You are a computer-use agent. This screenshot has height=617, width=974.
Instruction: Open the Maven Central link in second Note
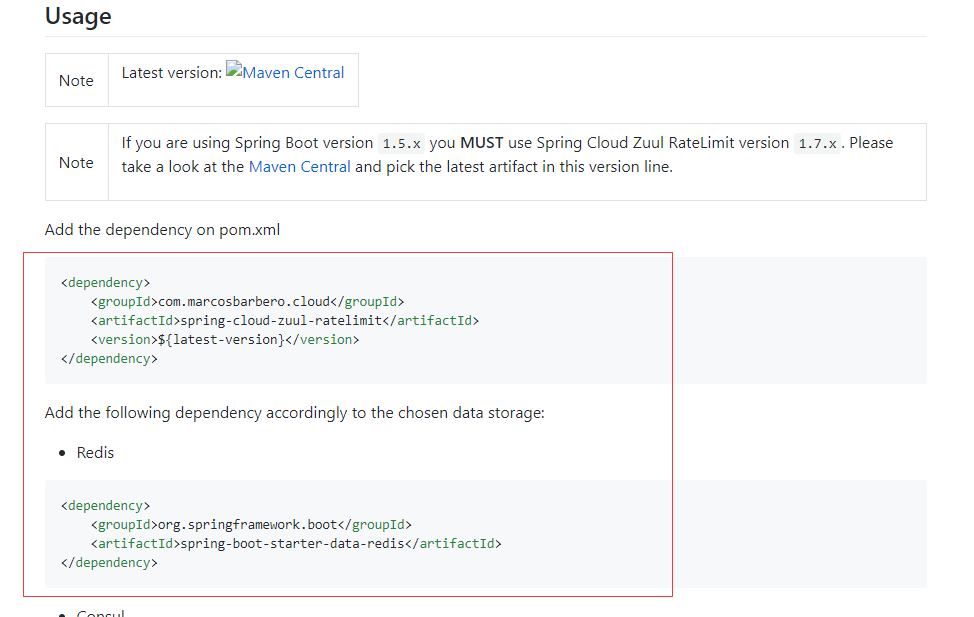(299, 166)
